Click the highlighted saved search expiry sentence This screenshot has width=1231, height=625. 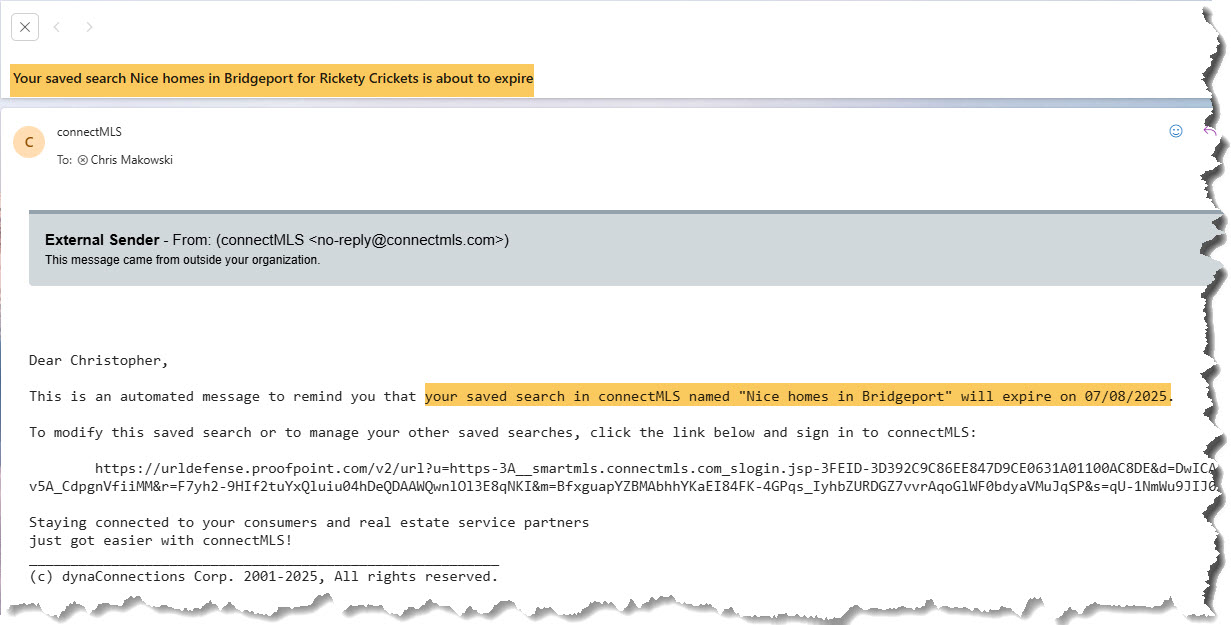[797, 396]
